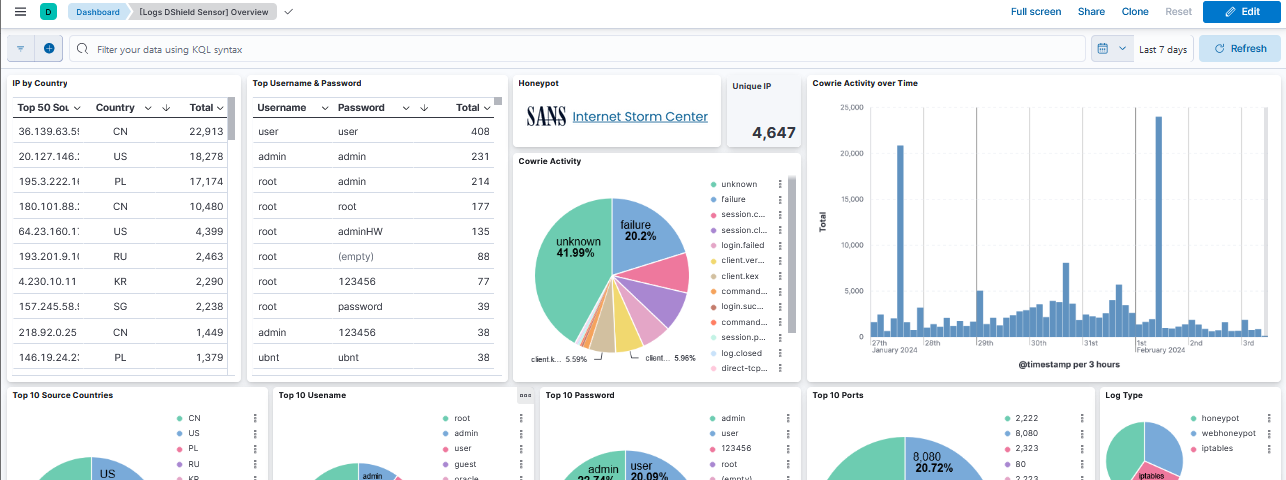1286x480 pixels.
Task: Refresh the dashboard data
Action: tap(1240, 48)
